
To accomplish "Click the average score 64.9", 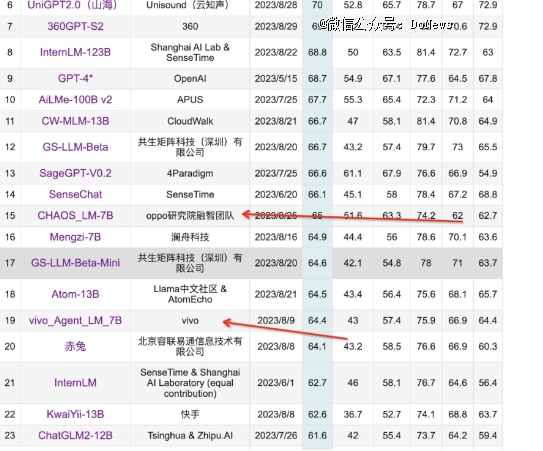I will tap(317, 237).
